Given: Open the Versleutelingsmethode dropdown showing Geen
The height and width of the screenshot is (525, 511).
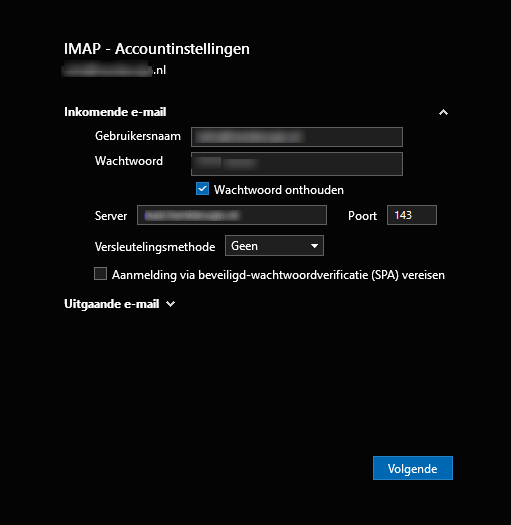Looking at the screenshot, I should point(274,246).
